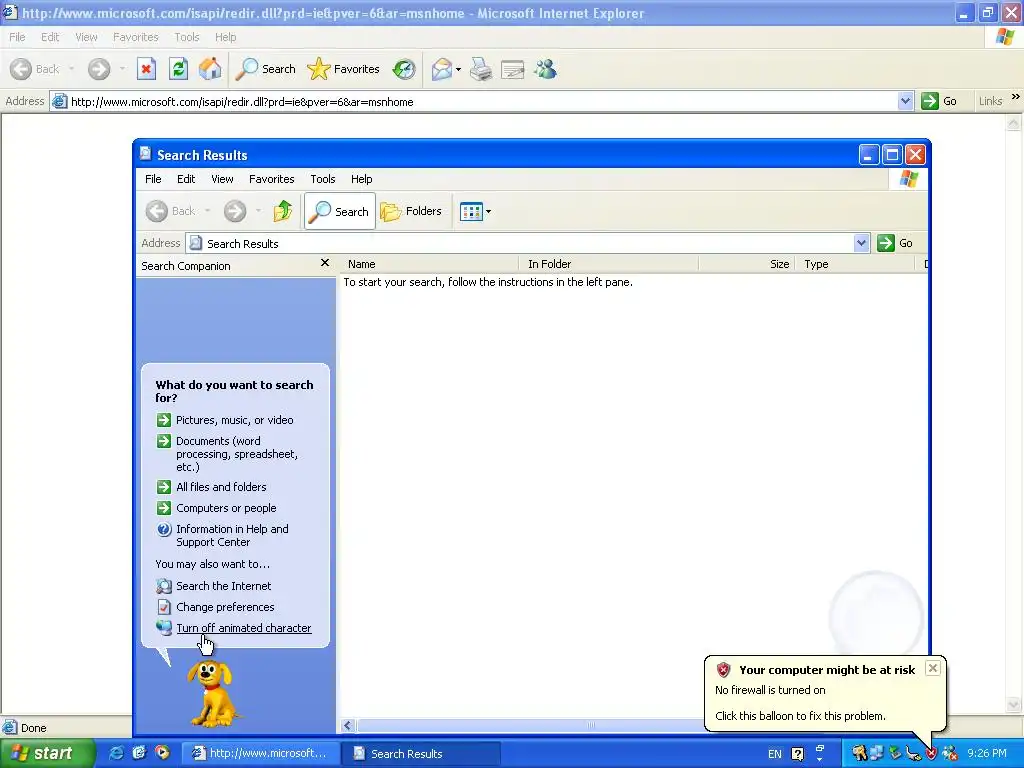Click the Refresh icon in Internet Explorer toolbar
Viewport: 1024px width, 768px height.
178,69
